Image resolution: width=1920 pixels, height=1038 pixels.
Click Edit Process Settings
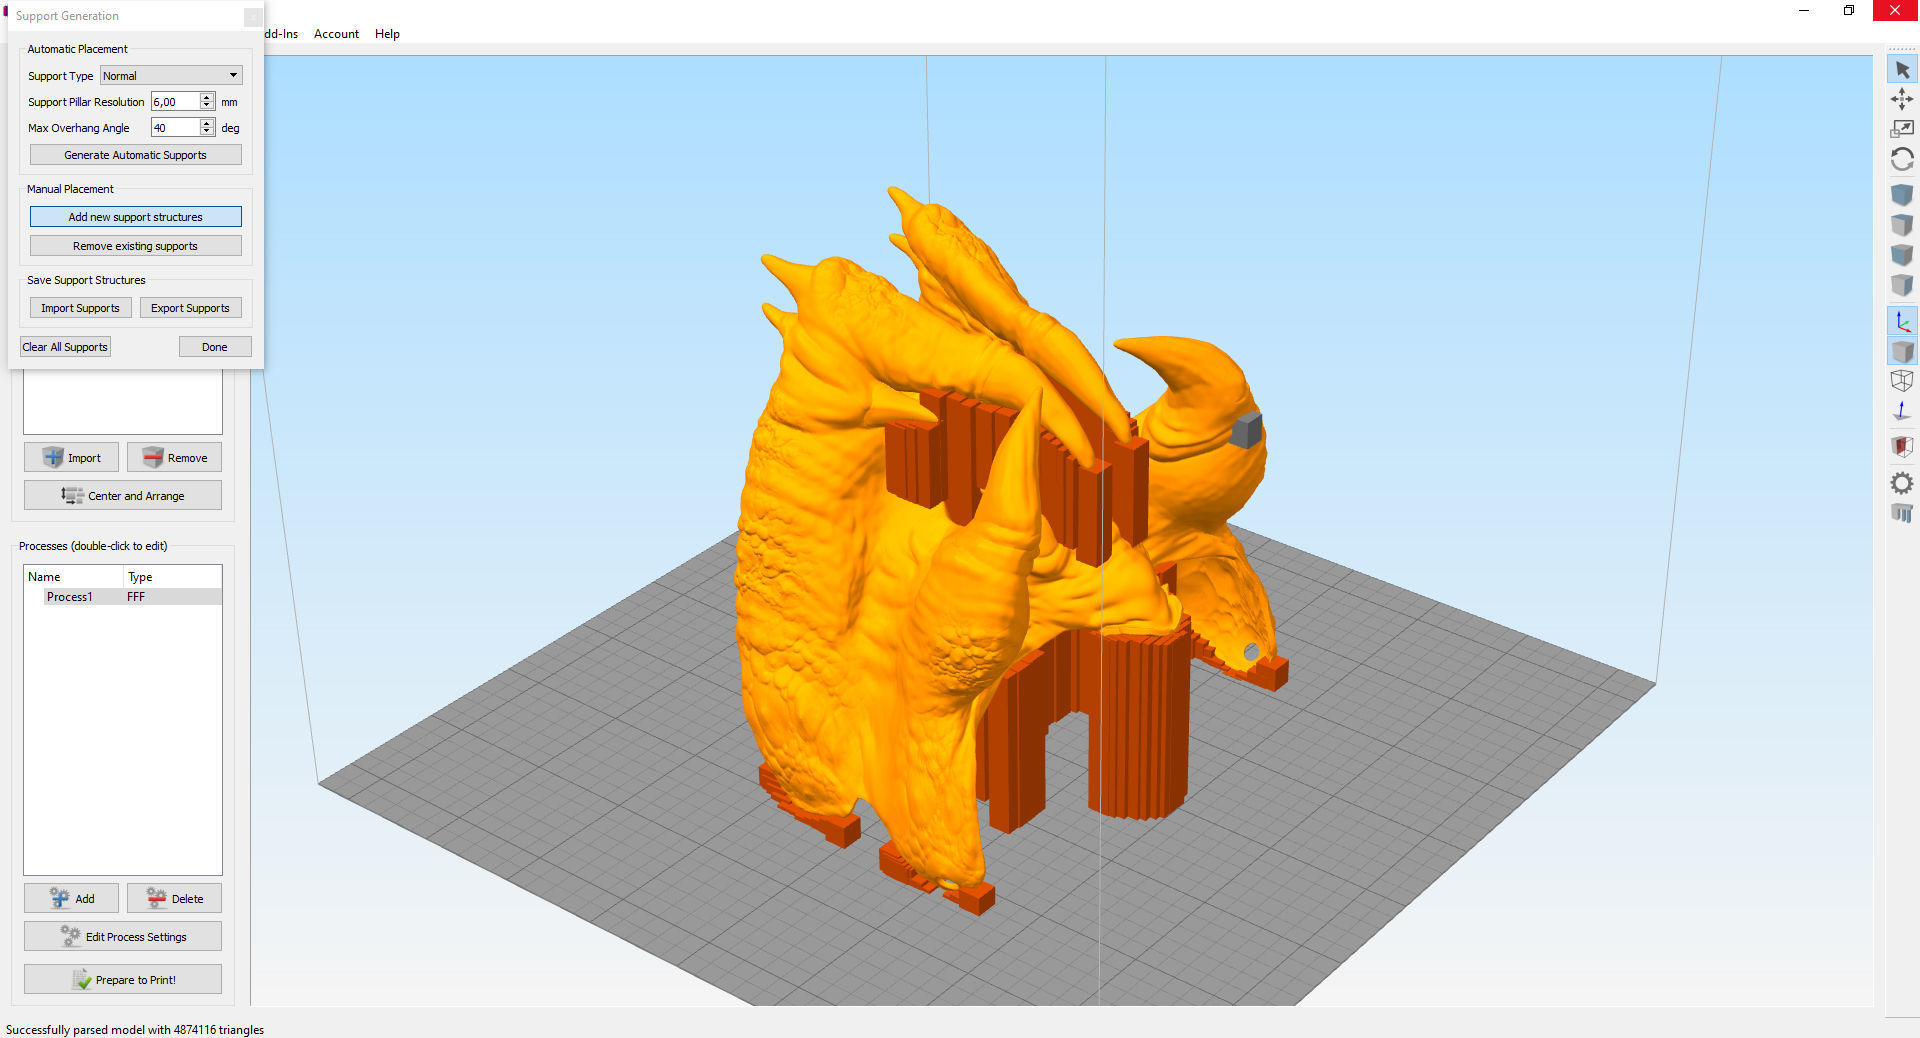[x=123, y=936]
